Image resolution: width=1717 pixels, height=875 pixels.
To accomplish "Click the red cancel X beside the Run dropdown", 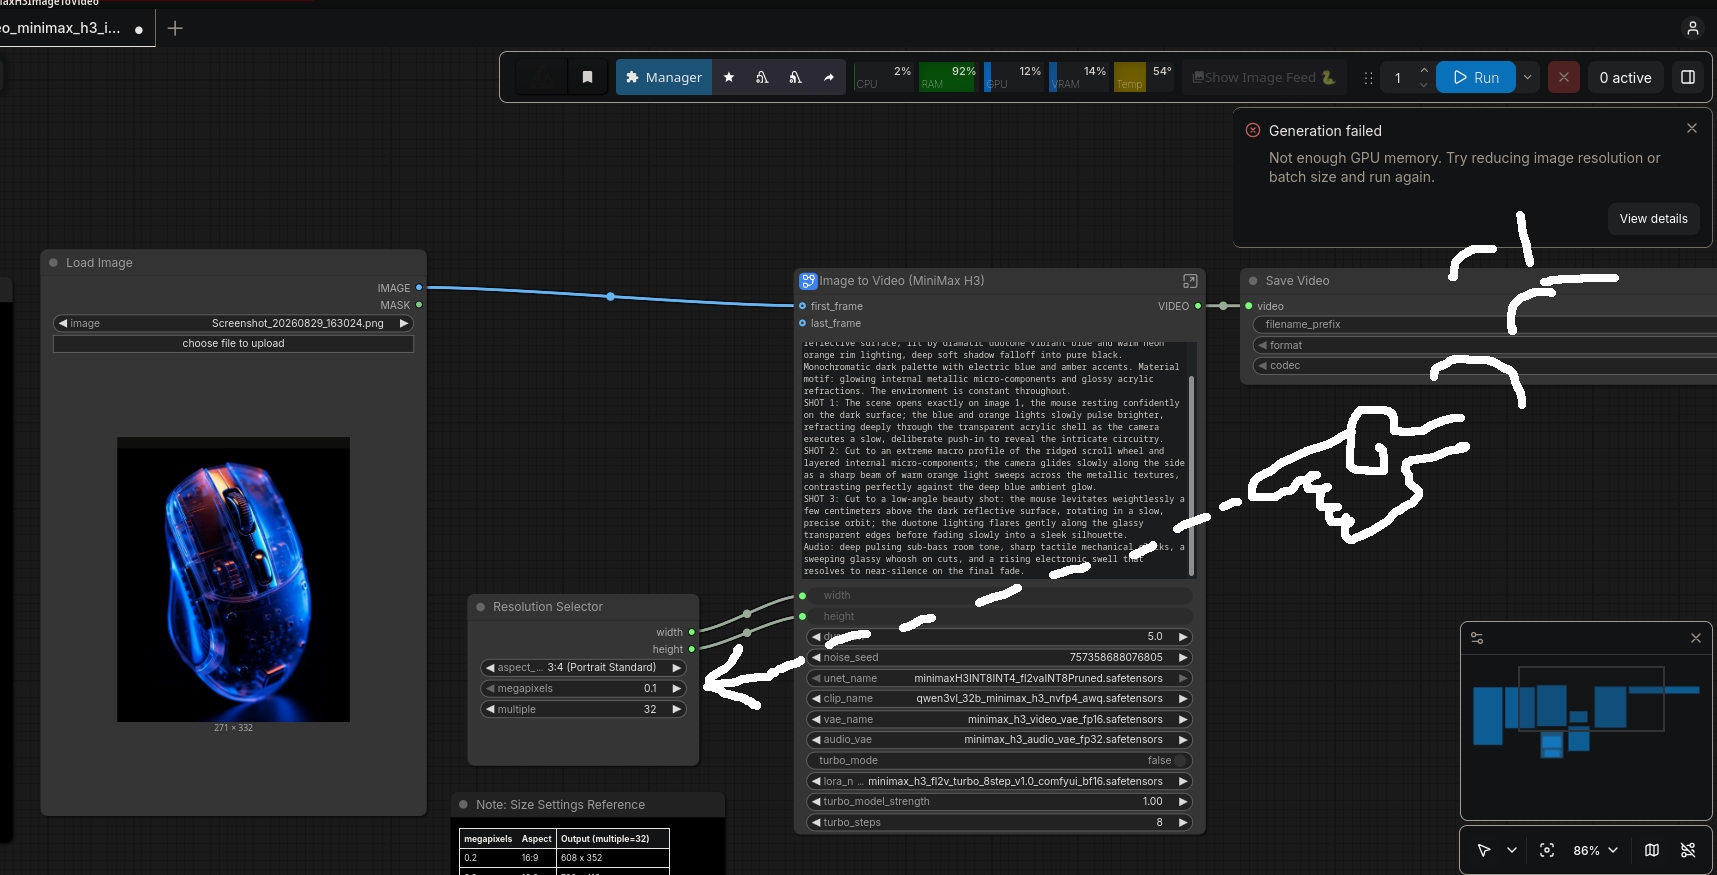I will tap(1564, 77).
